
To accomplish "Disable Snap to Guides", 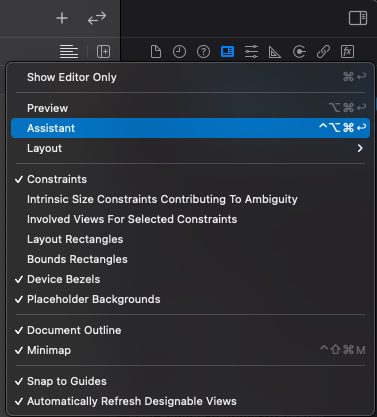I will (x=190, y=381).
